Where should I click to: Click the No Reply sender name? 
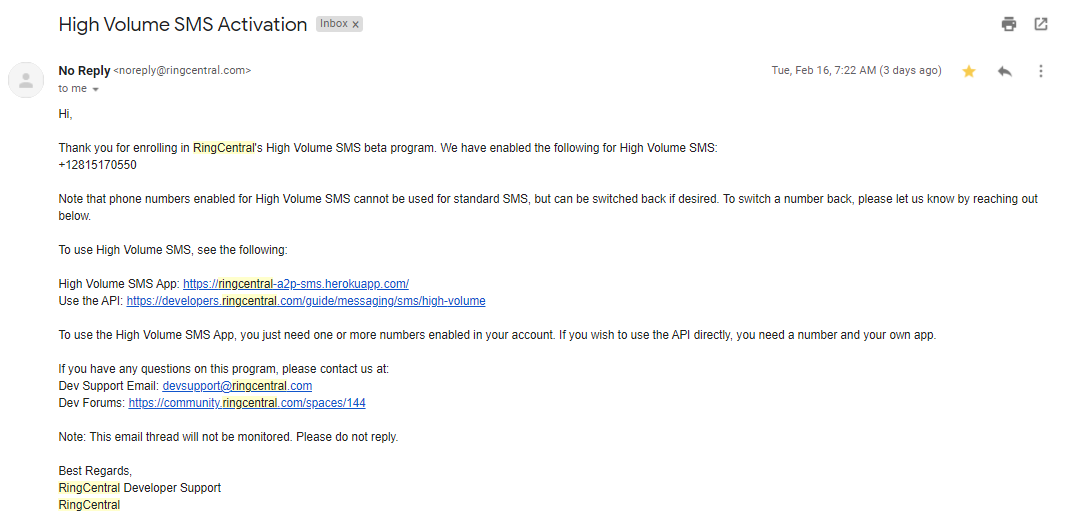click(x=84, y=71)
